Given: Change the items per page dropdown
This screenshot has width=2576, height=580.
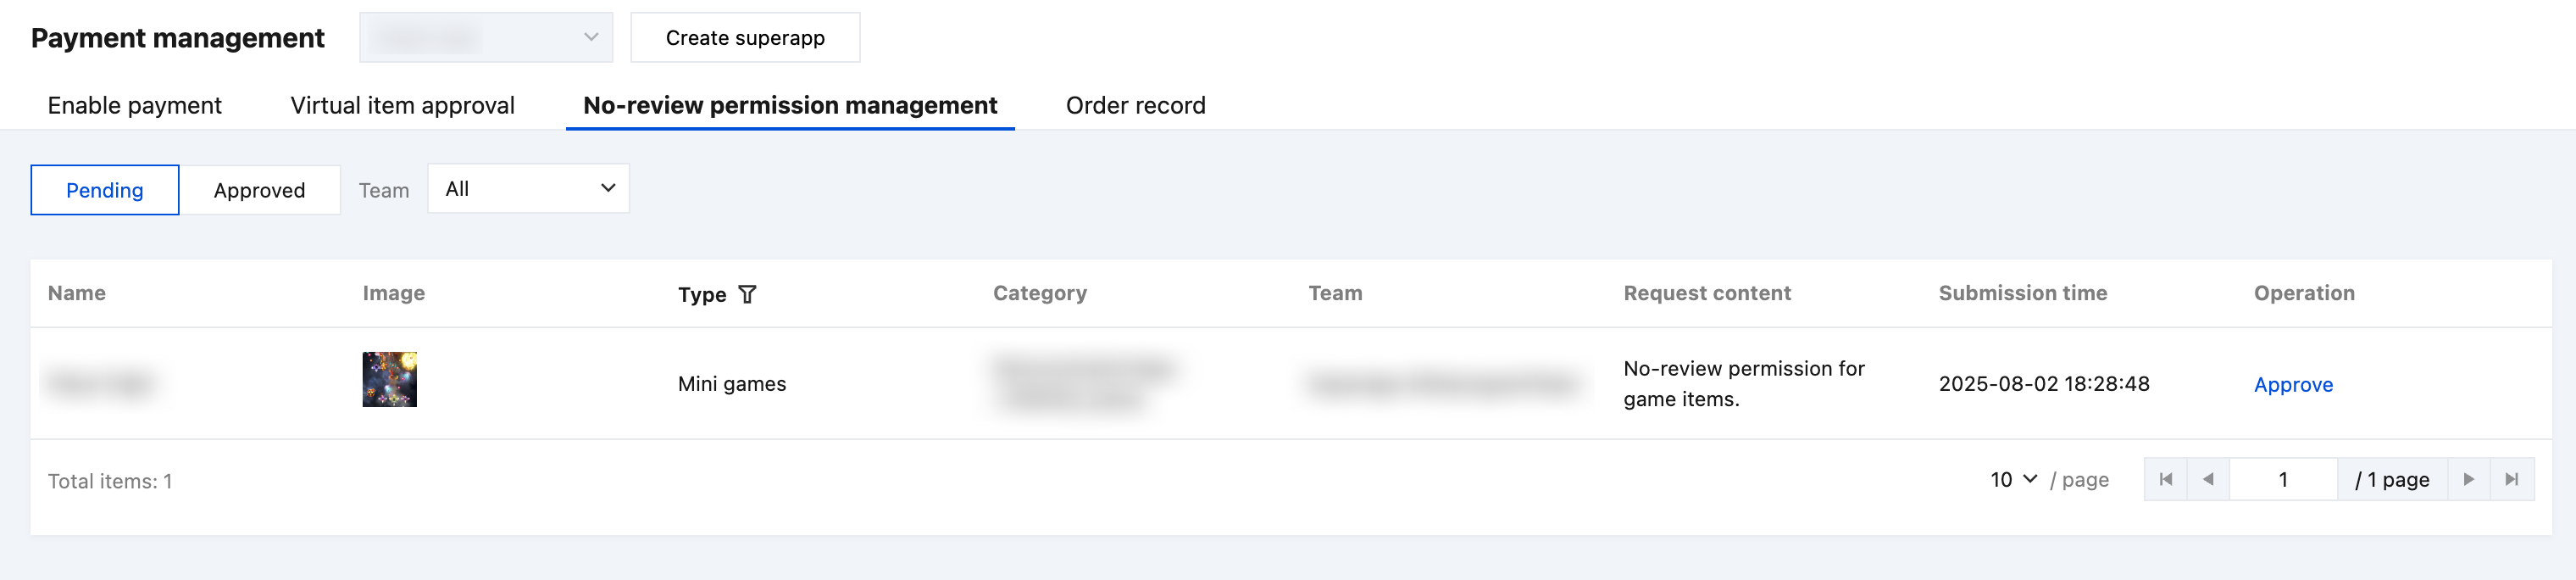Looking at the screenshot, I should (x=2013, y=479).
